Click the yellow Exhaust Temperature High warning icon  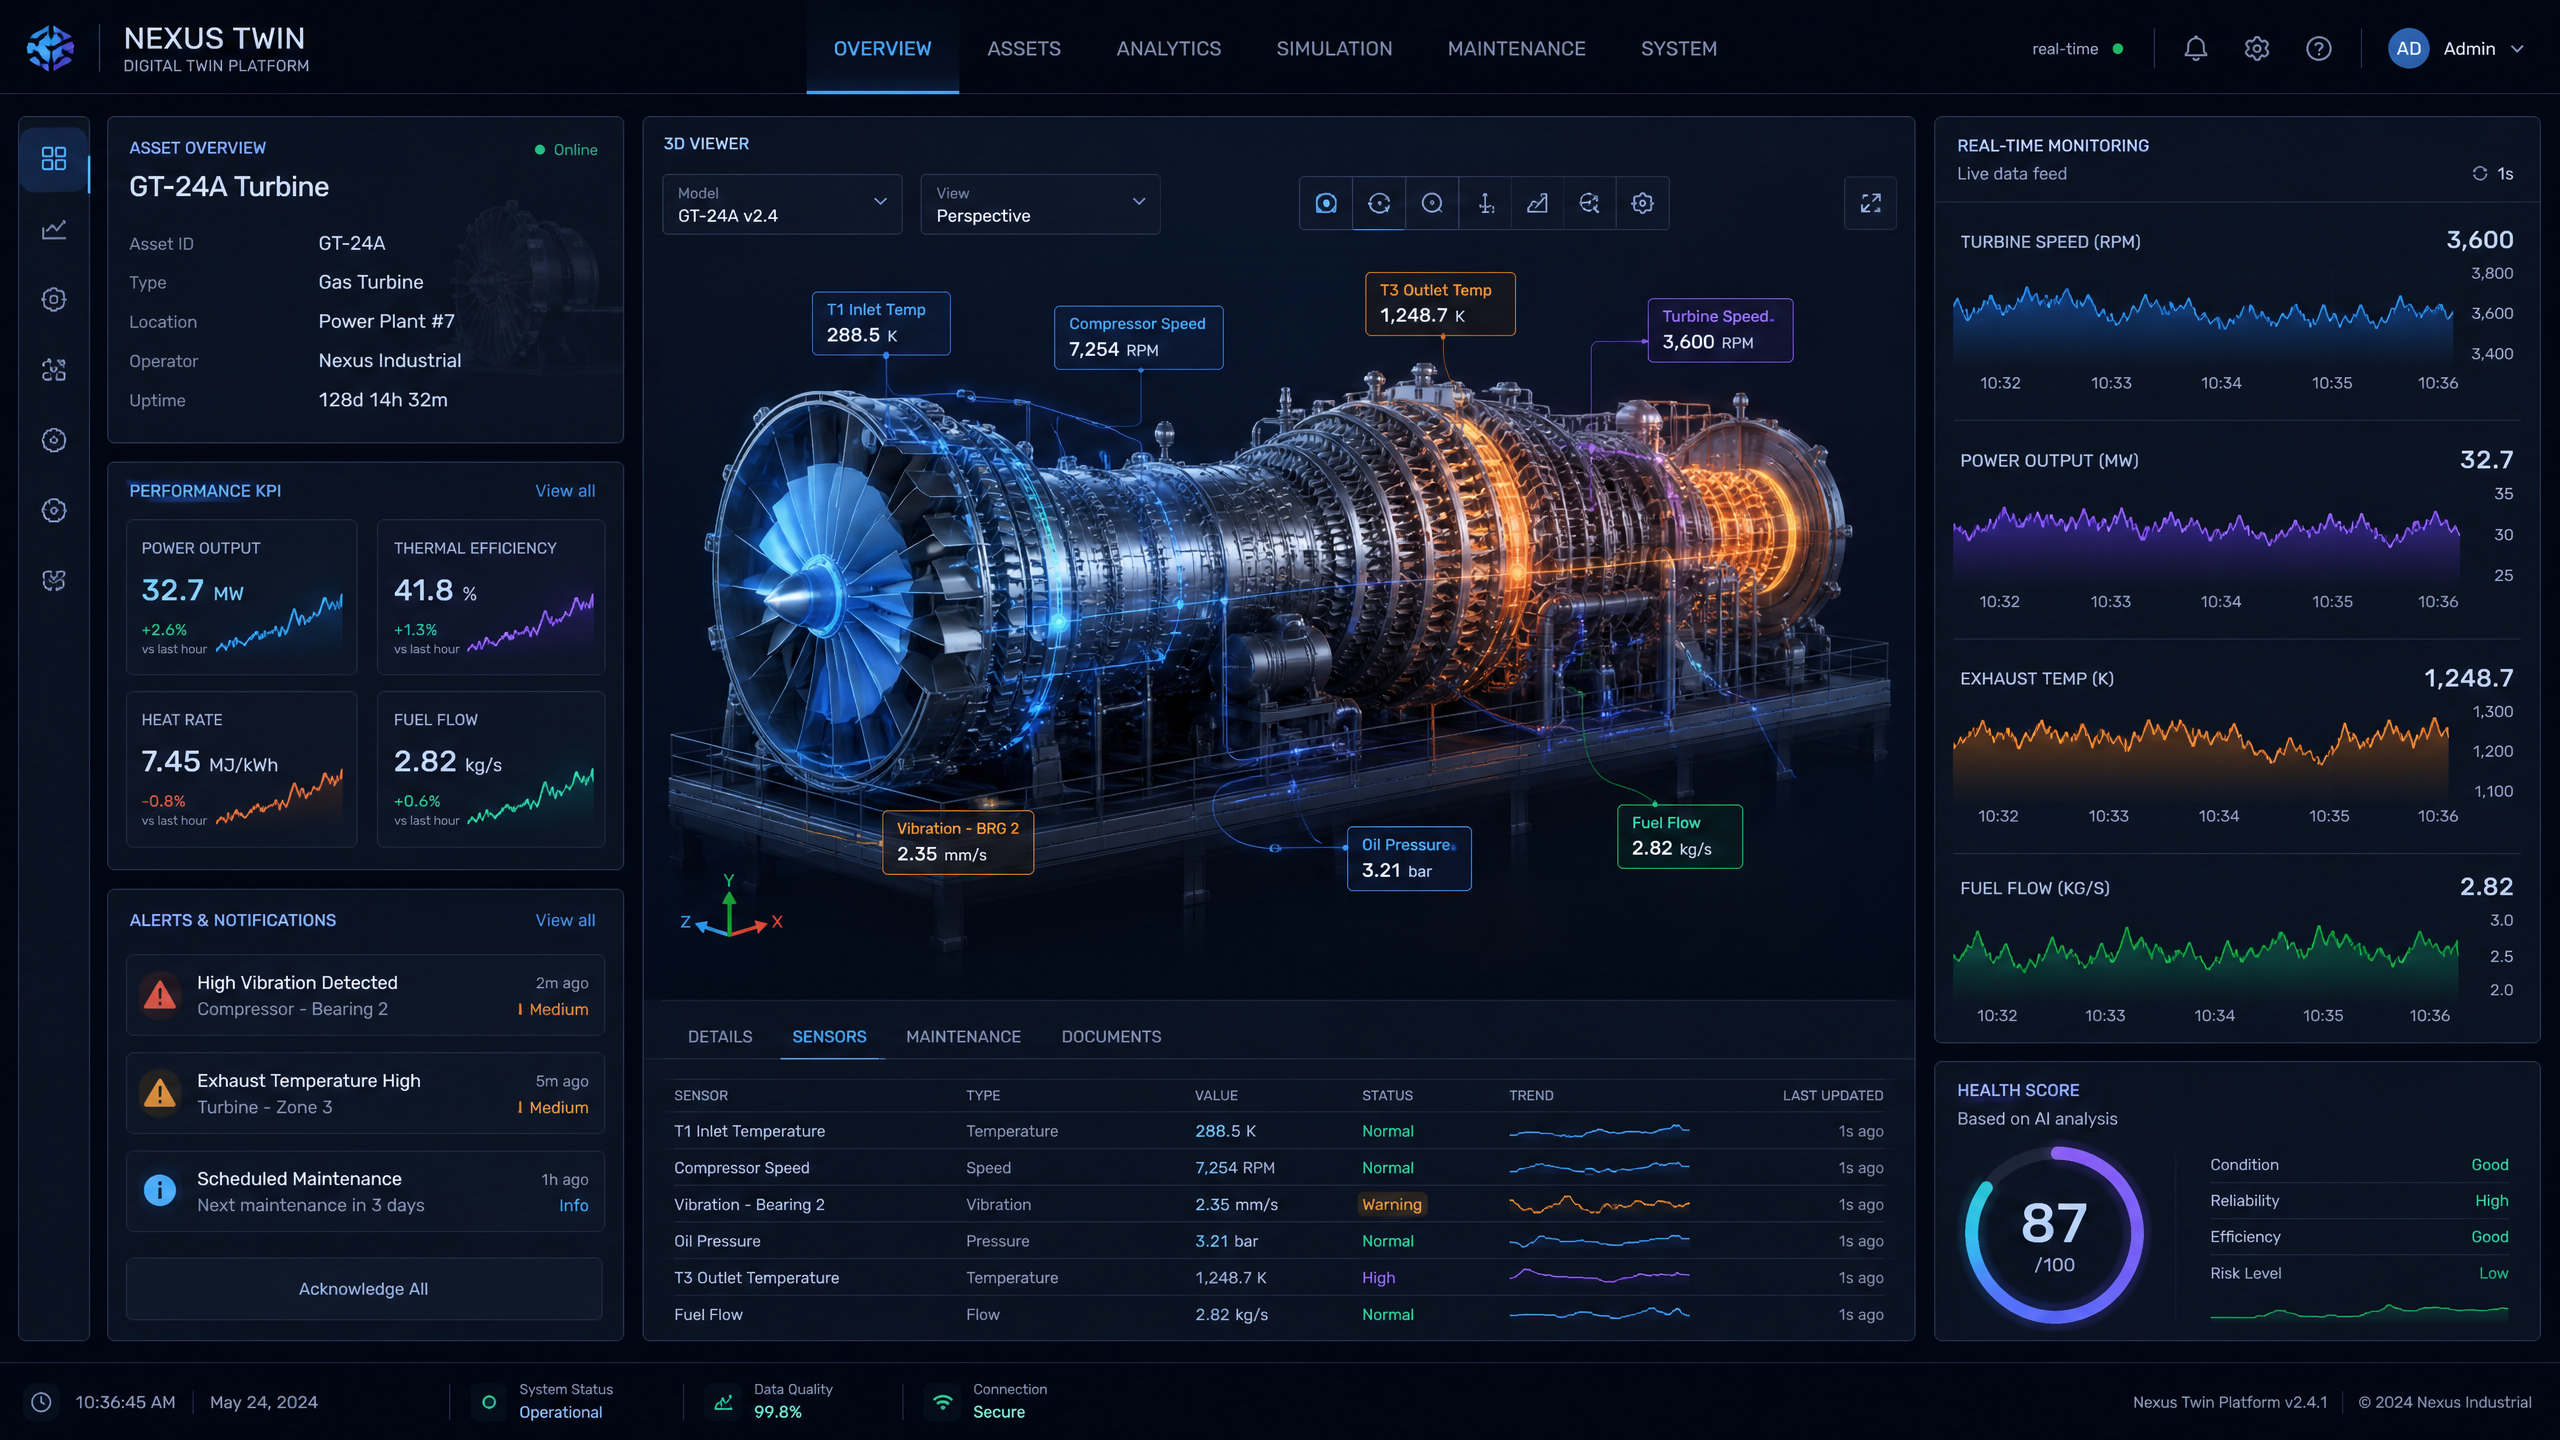pos(160,1092)
